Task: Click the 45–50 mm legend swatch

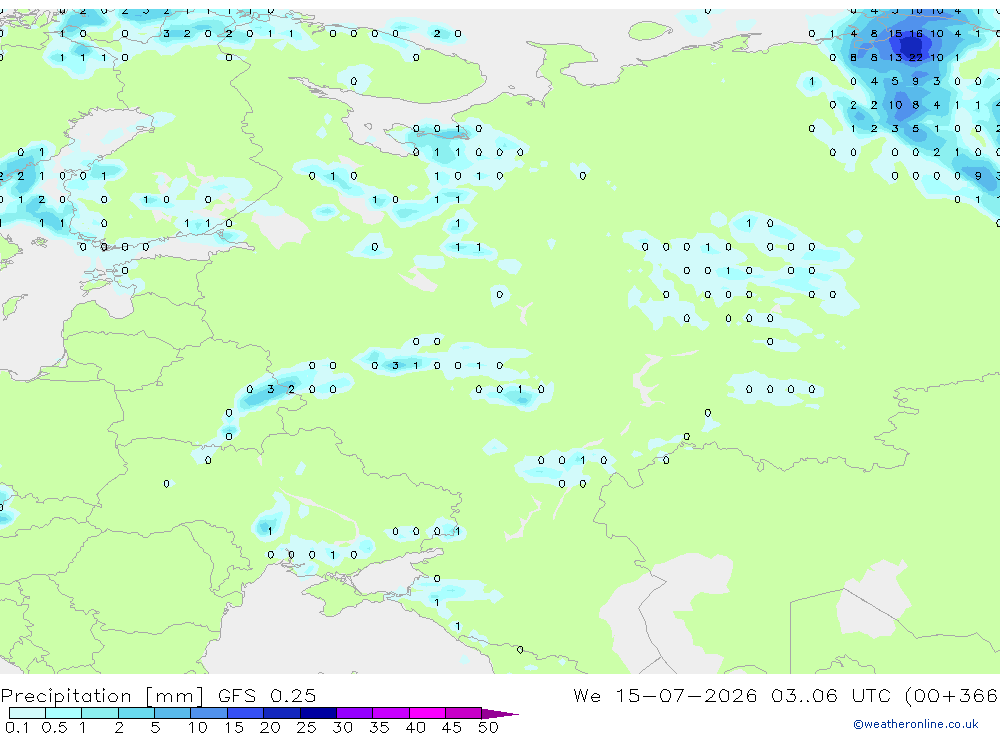Action: [464, 713]
